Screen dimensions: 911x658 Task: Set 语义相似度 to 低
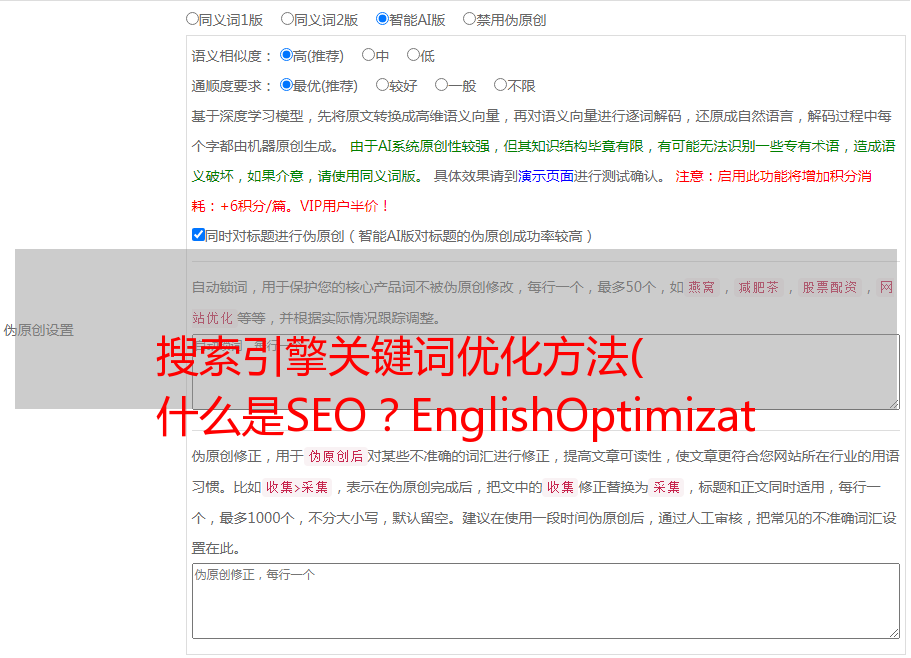tap(413, 55)
